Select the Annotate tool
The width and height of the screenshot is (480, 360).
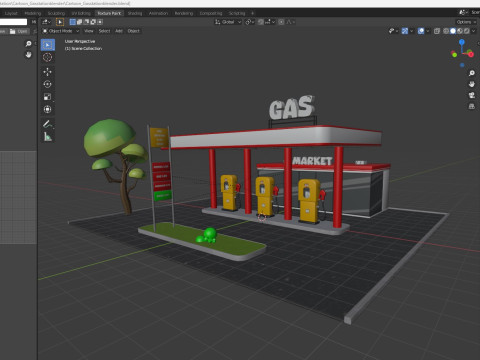point(48,124)
